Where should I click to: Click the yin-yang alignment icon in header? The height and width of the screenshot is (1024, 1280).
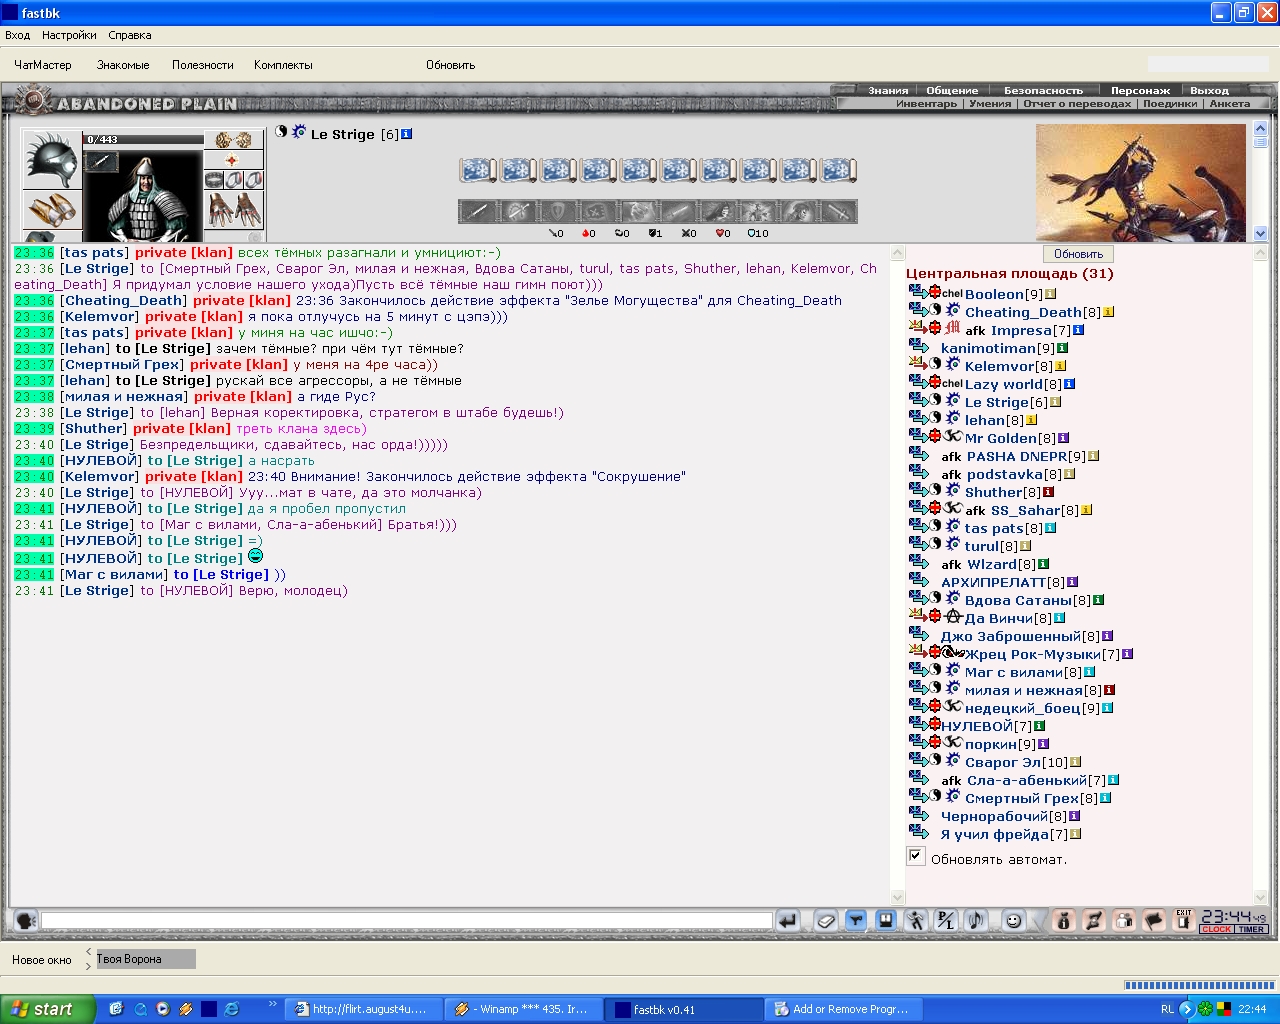[281, 132]
